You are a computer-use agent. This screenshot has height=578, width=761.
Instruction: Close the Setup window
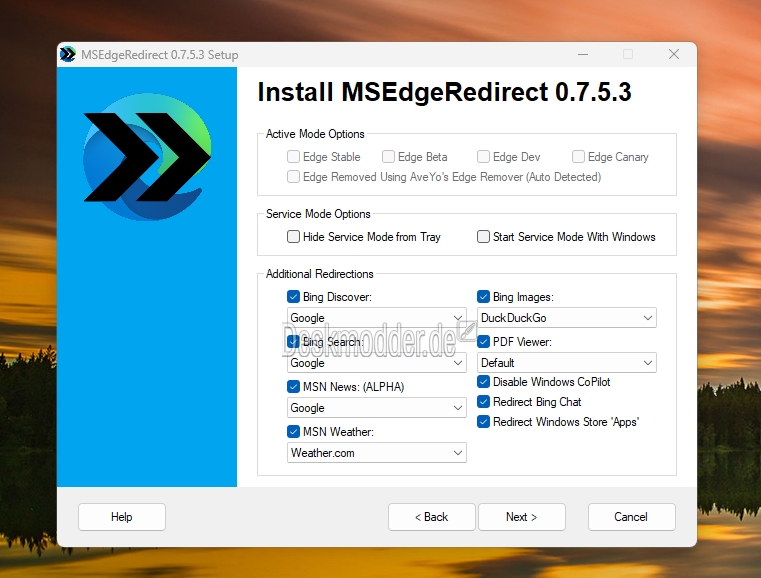click(x=674, y=54)
